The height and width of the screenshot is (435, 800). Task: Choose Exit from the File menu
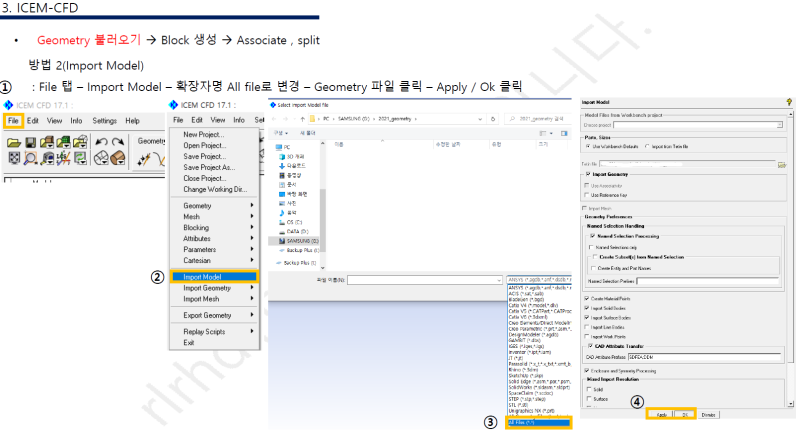189,343
